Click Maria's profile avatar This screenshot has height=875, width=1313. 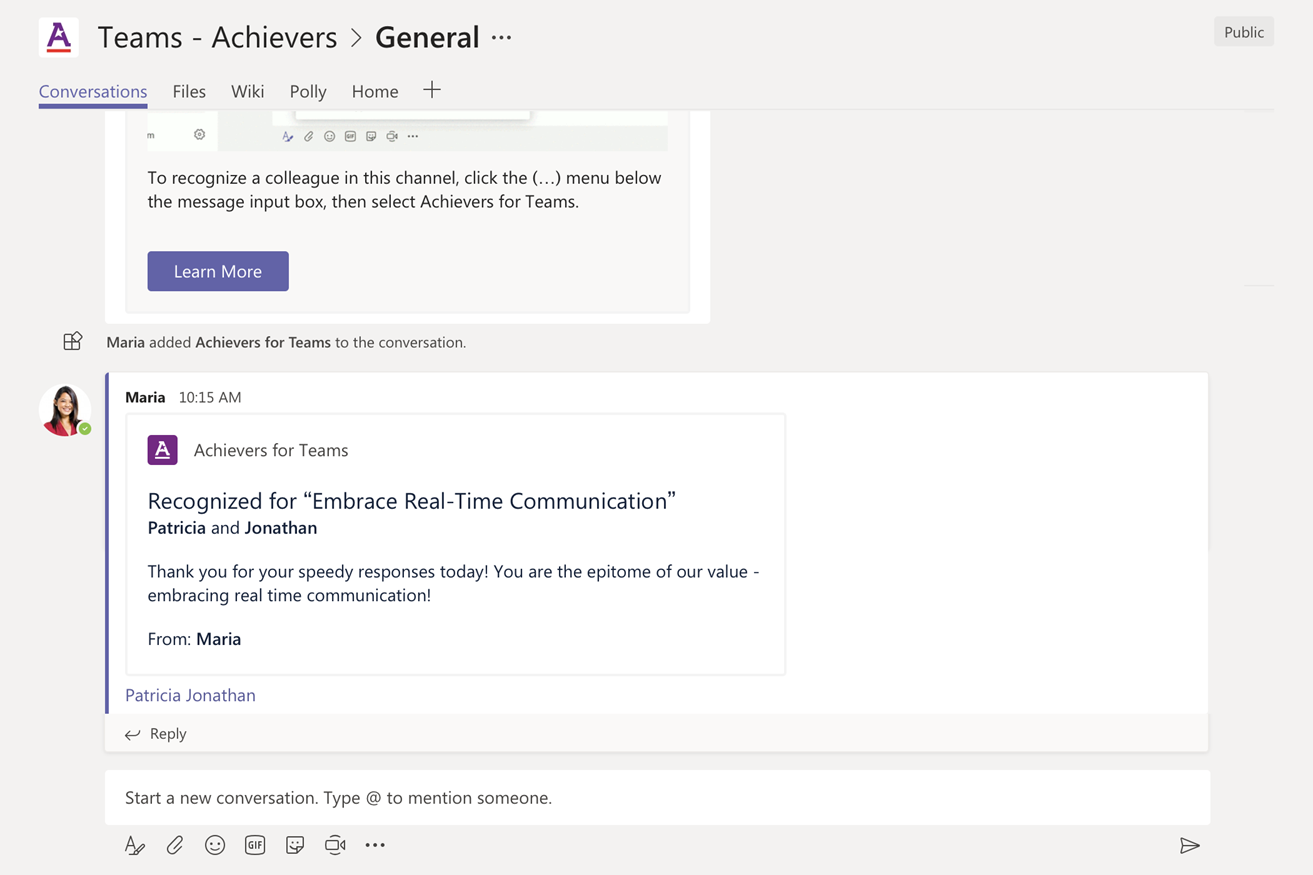tap(65, 409)
